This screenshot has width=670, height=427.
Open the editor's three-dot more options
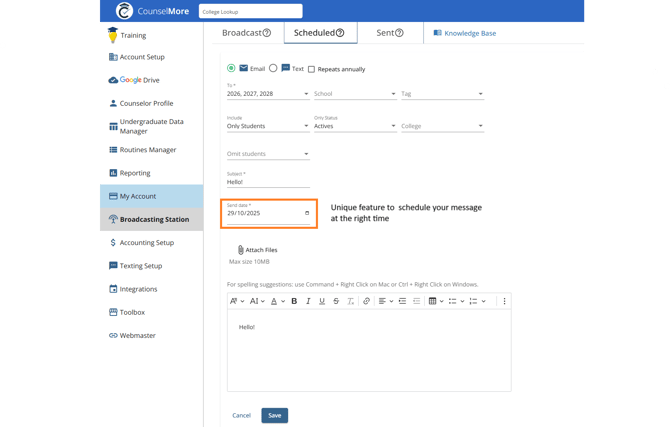[x=504, y=301]
